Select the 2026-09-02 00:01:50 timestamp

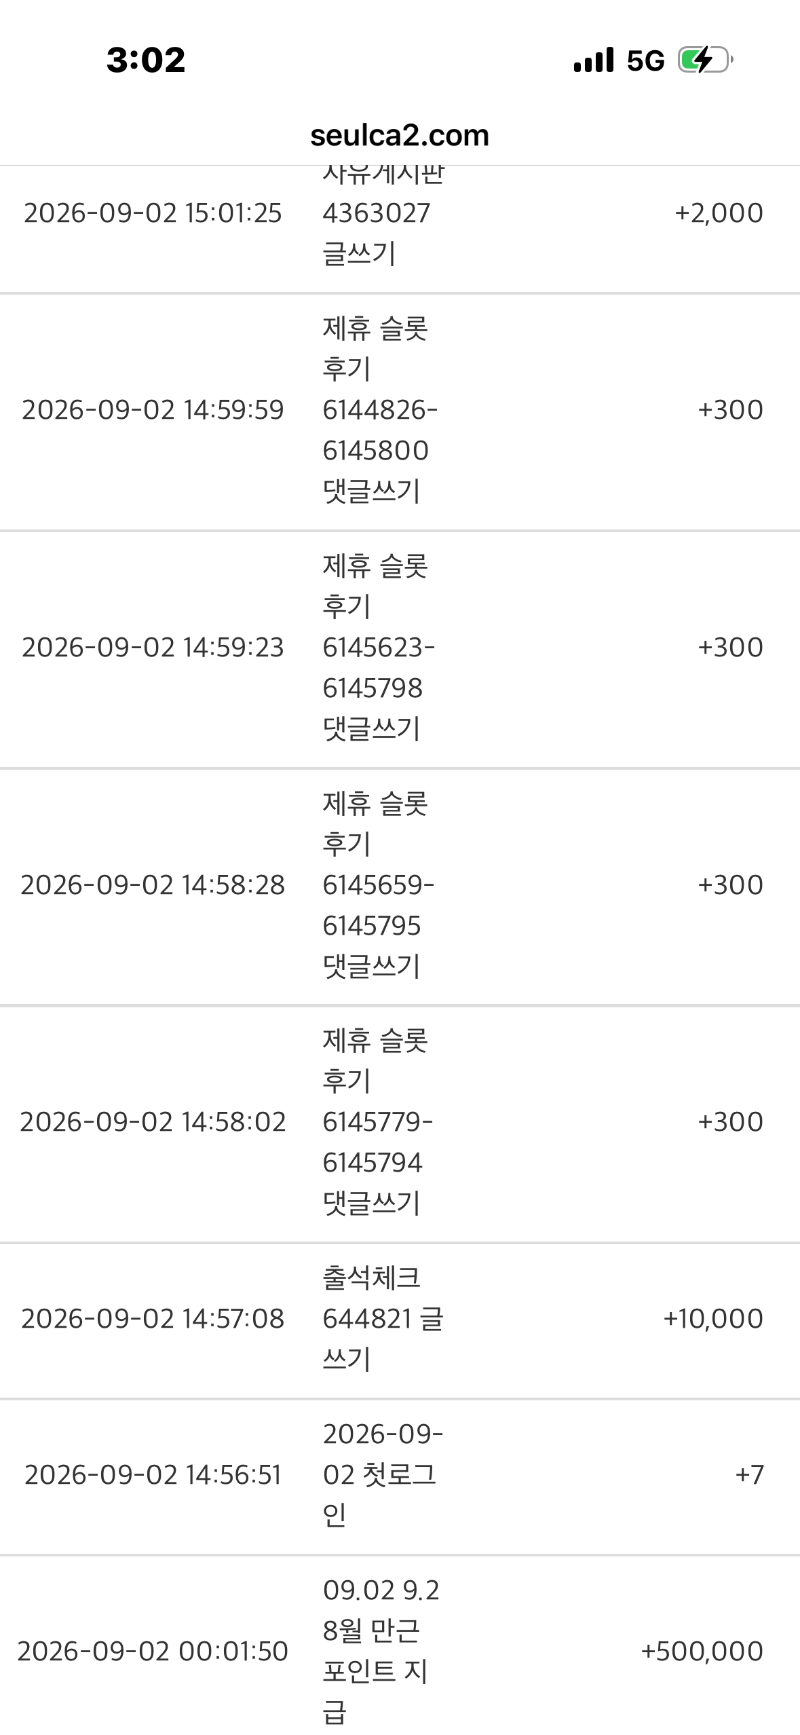[x=153, y=1651]
